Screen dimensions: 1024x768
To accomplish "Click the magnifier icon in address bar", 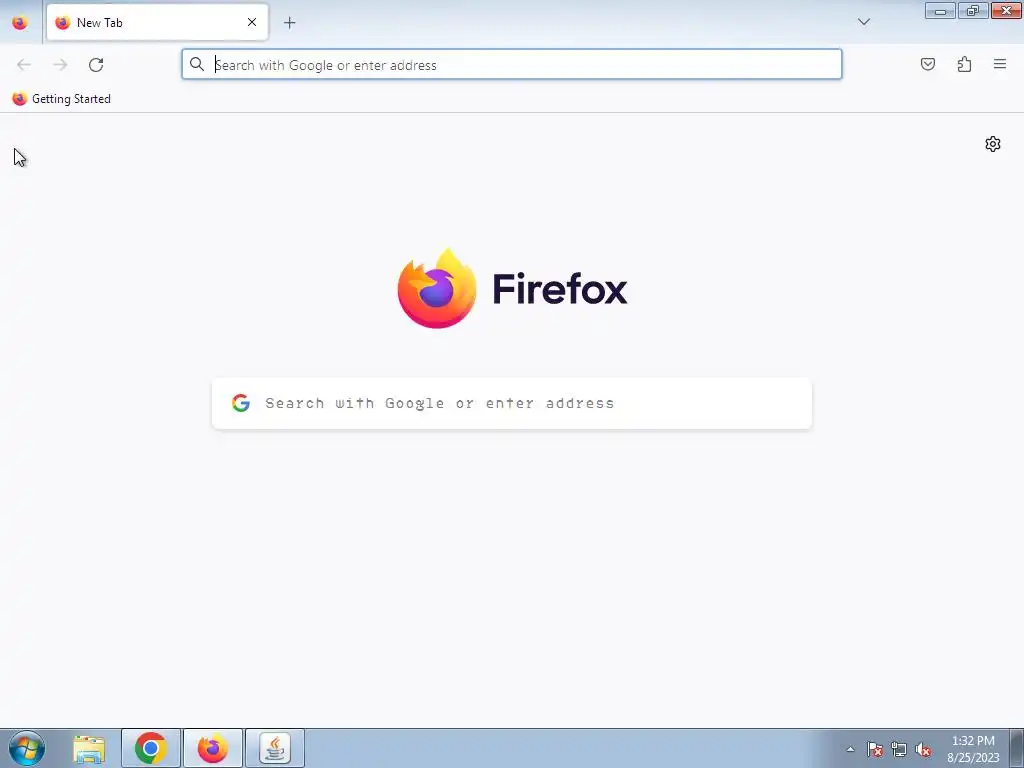I will click(197, 64).
